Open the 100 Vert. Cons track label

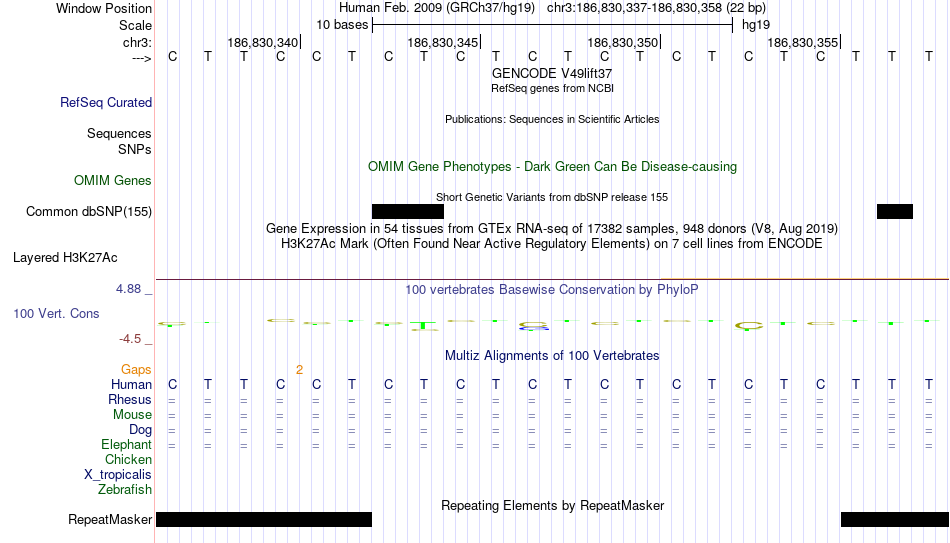point(56,313)
